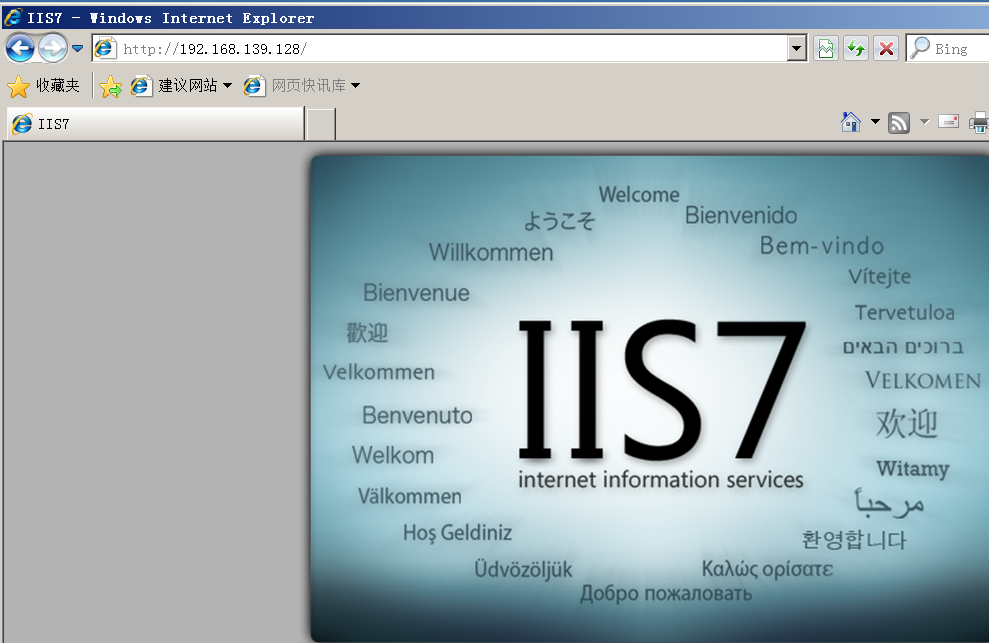Expand the Home button dropdown arrow
989x643 pixels.
pyautogui.click(x=875, y=122)
